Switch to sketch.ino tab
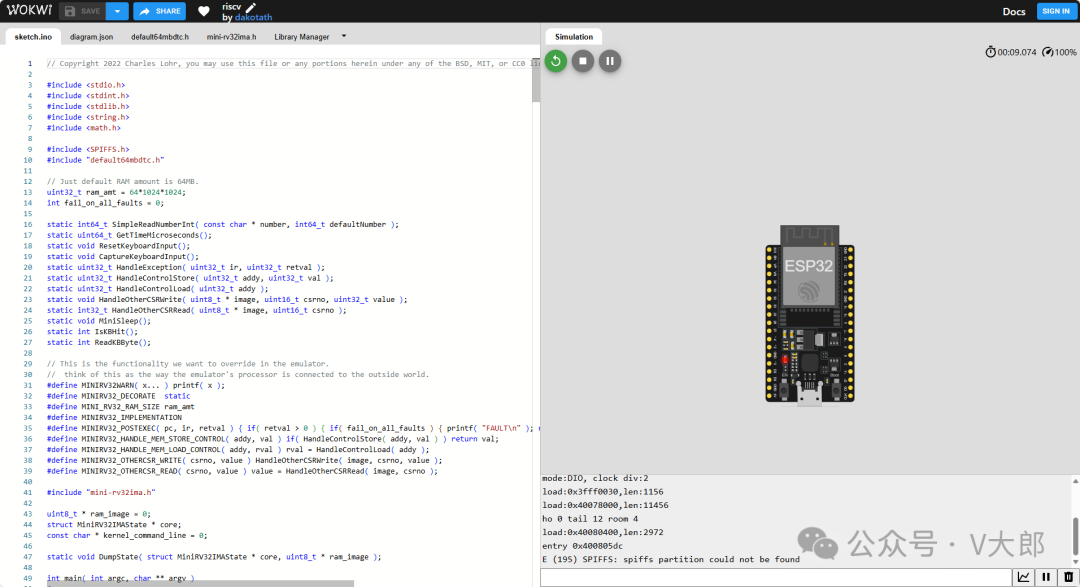Image resolution: width=1080 pixels, height=587 pixels. [x=33, y=37]
